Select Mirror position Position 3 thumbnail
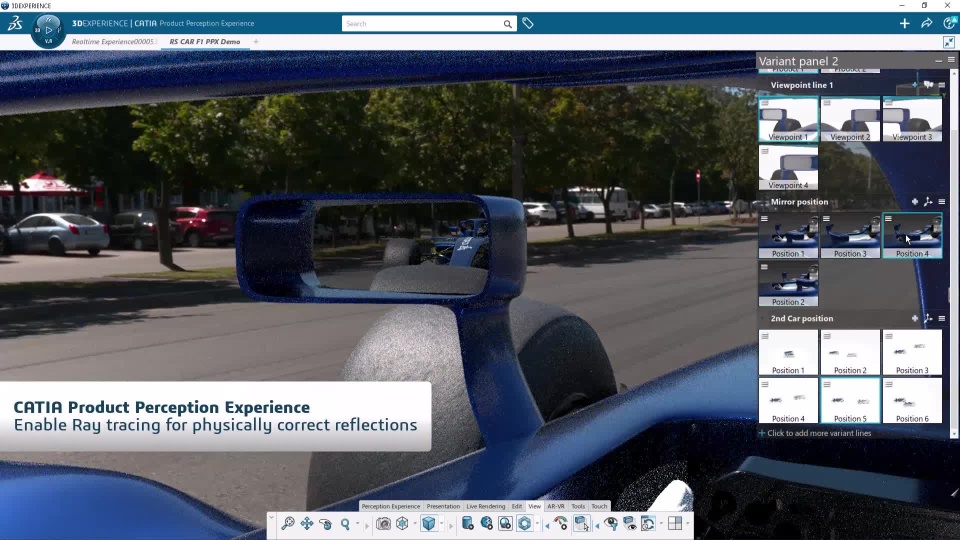The height and width of the screenshot is (540, 960). pyautogui.click(x=850, y=236)
